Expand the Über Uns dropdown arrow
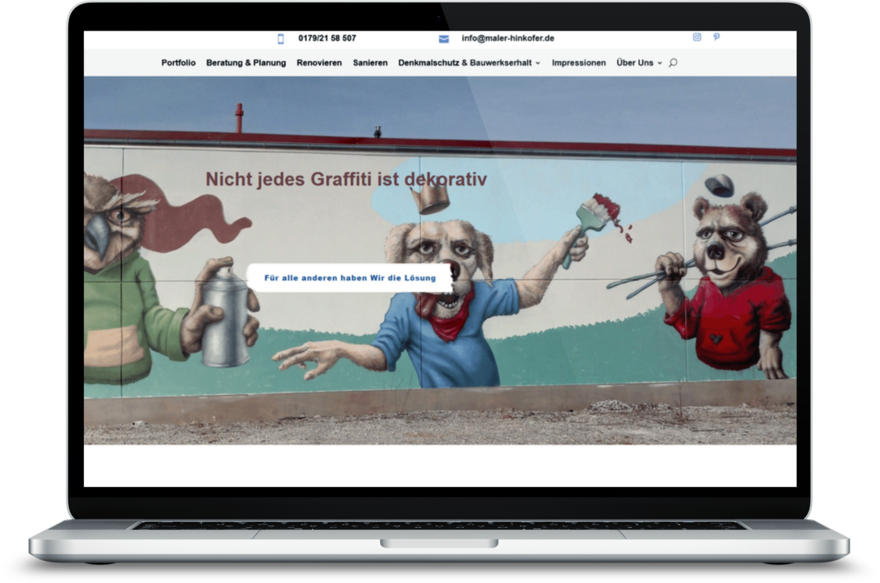 (x=660, y=63)
